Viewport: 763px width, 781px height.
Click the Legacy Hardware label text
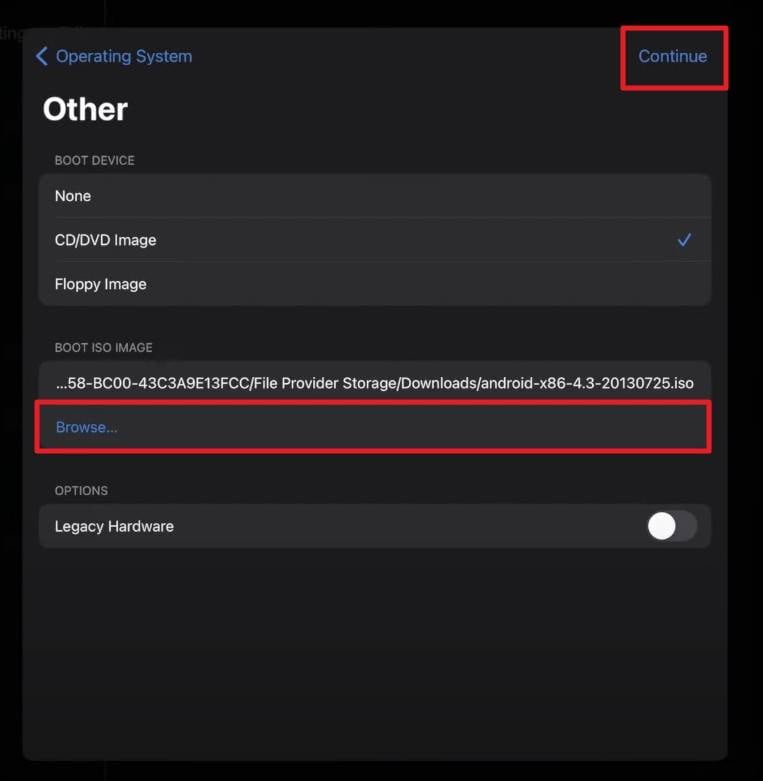[x=114, y=526]
